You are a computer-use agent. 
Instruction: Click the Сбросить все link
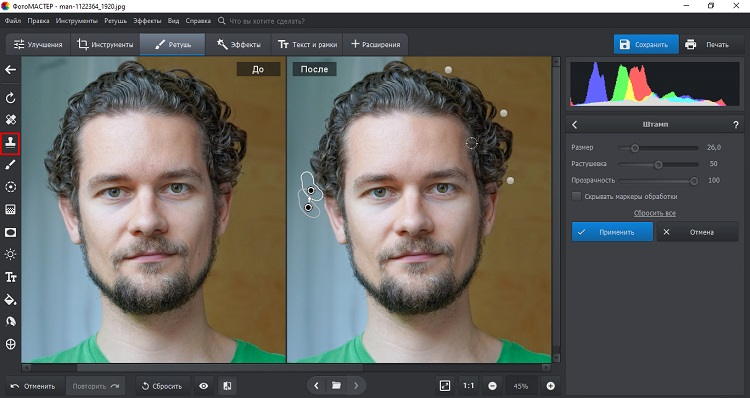[x=655, y=213]
